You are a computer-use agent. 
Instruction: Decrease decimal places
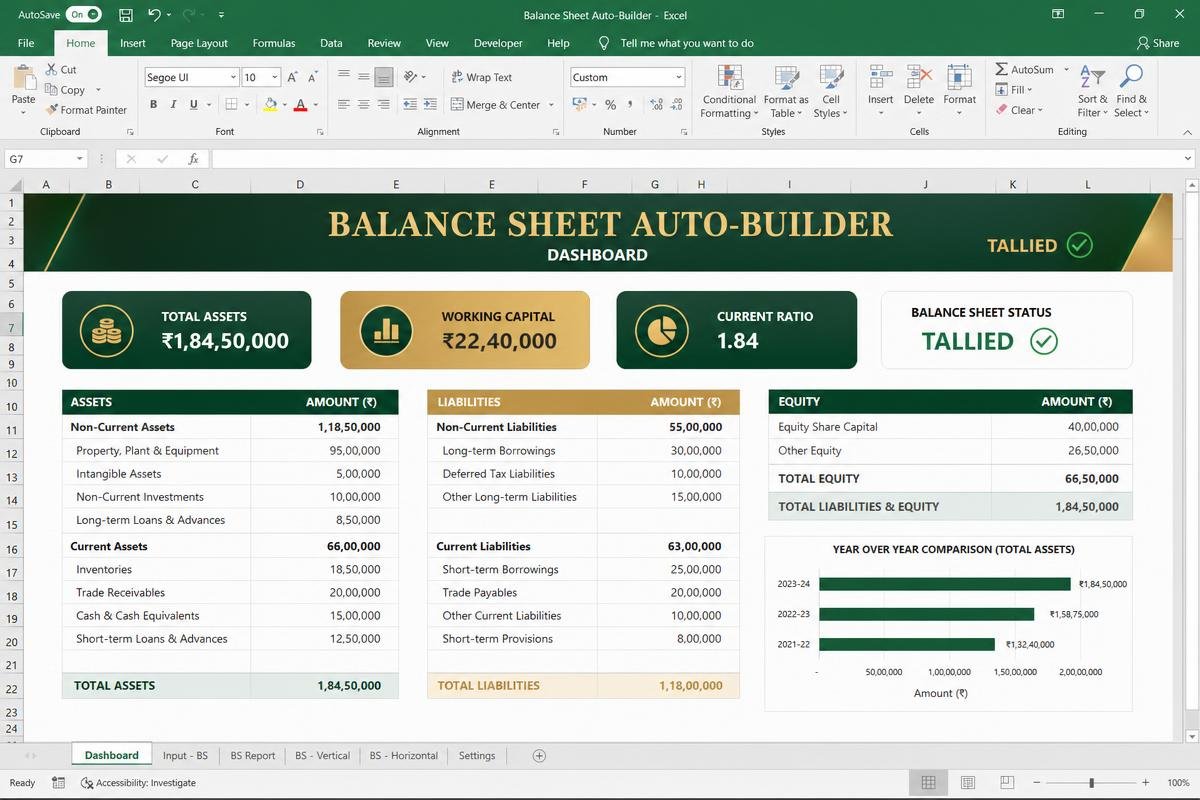677,104
